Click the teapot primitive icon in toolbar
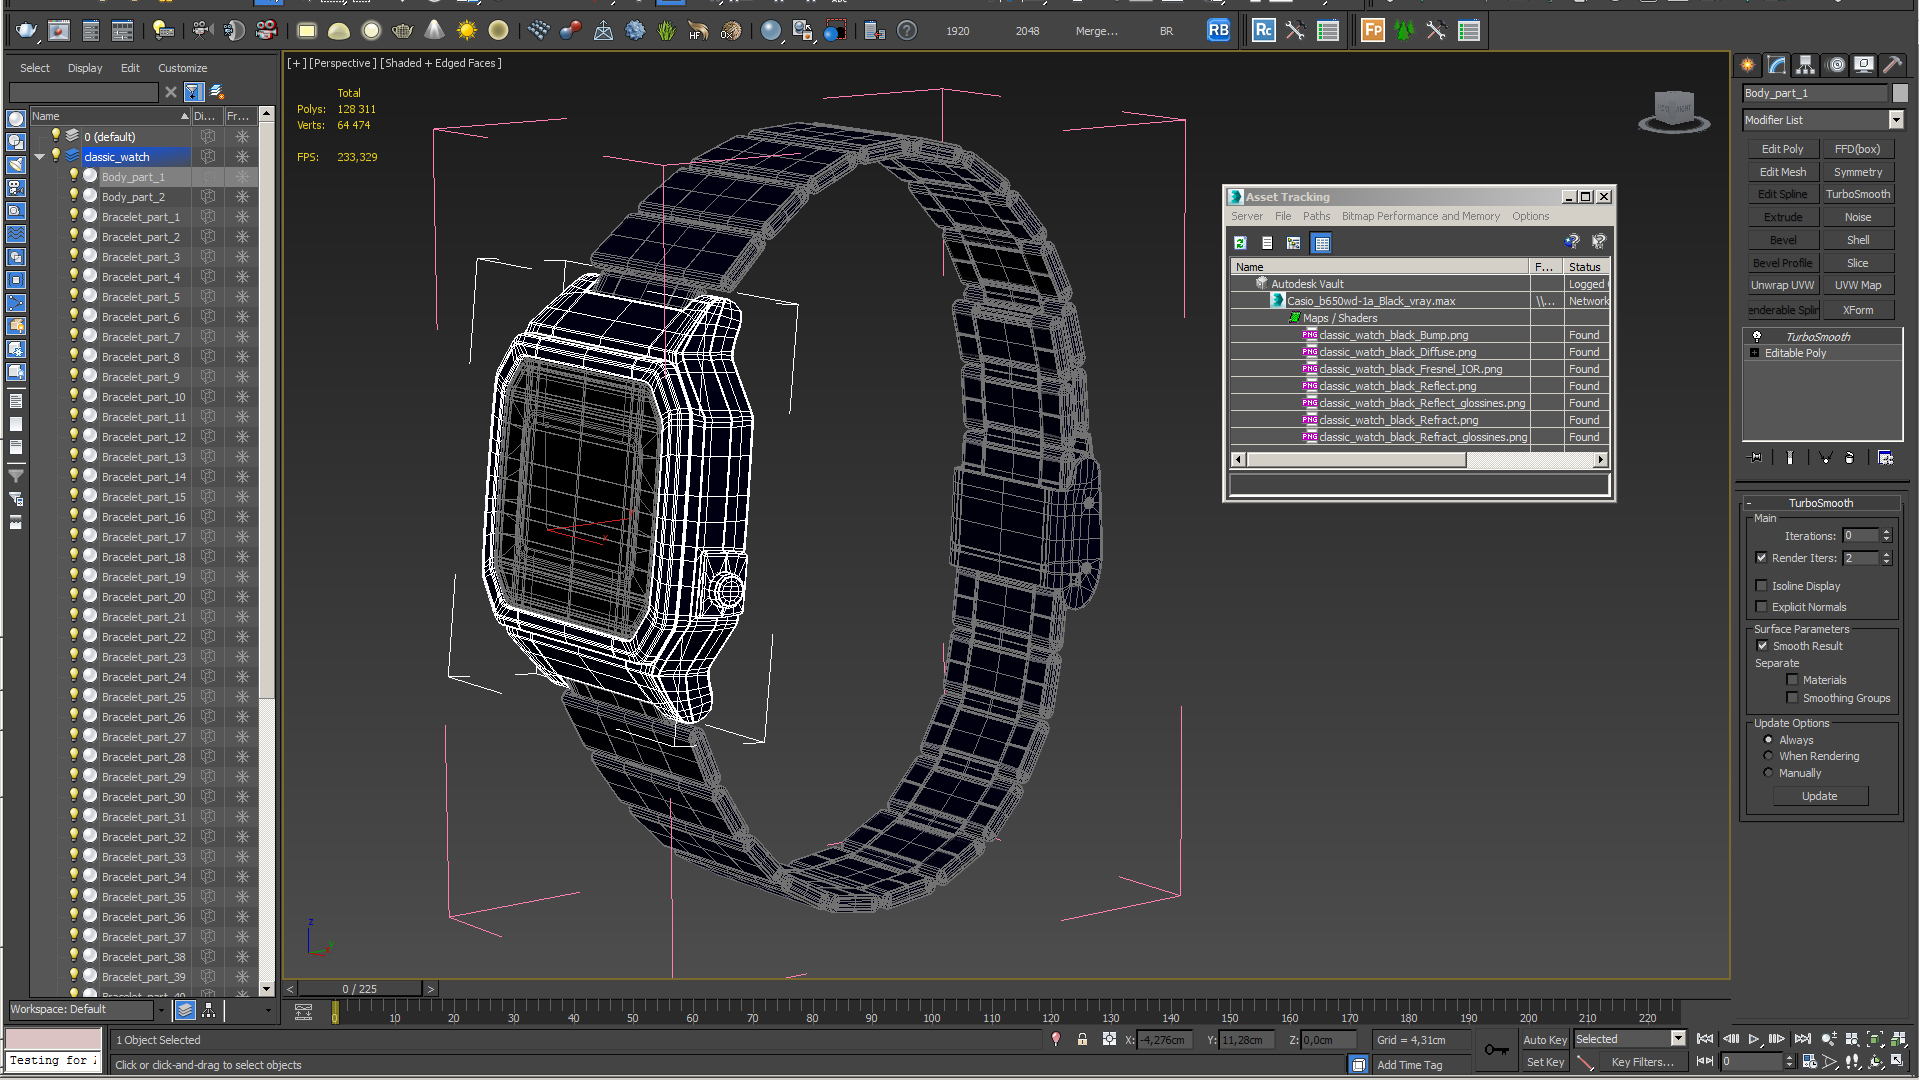 (x=402, y=31)
